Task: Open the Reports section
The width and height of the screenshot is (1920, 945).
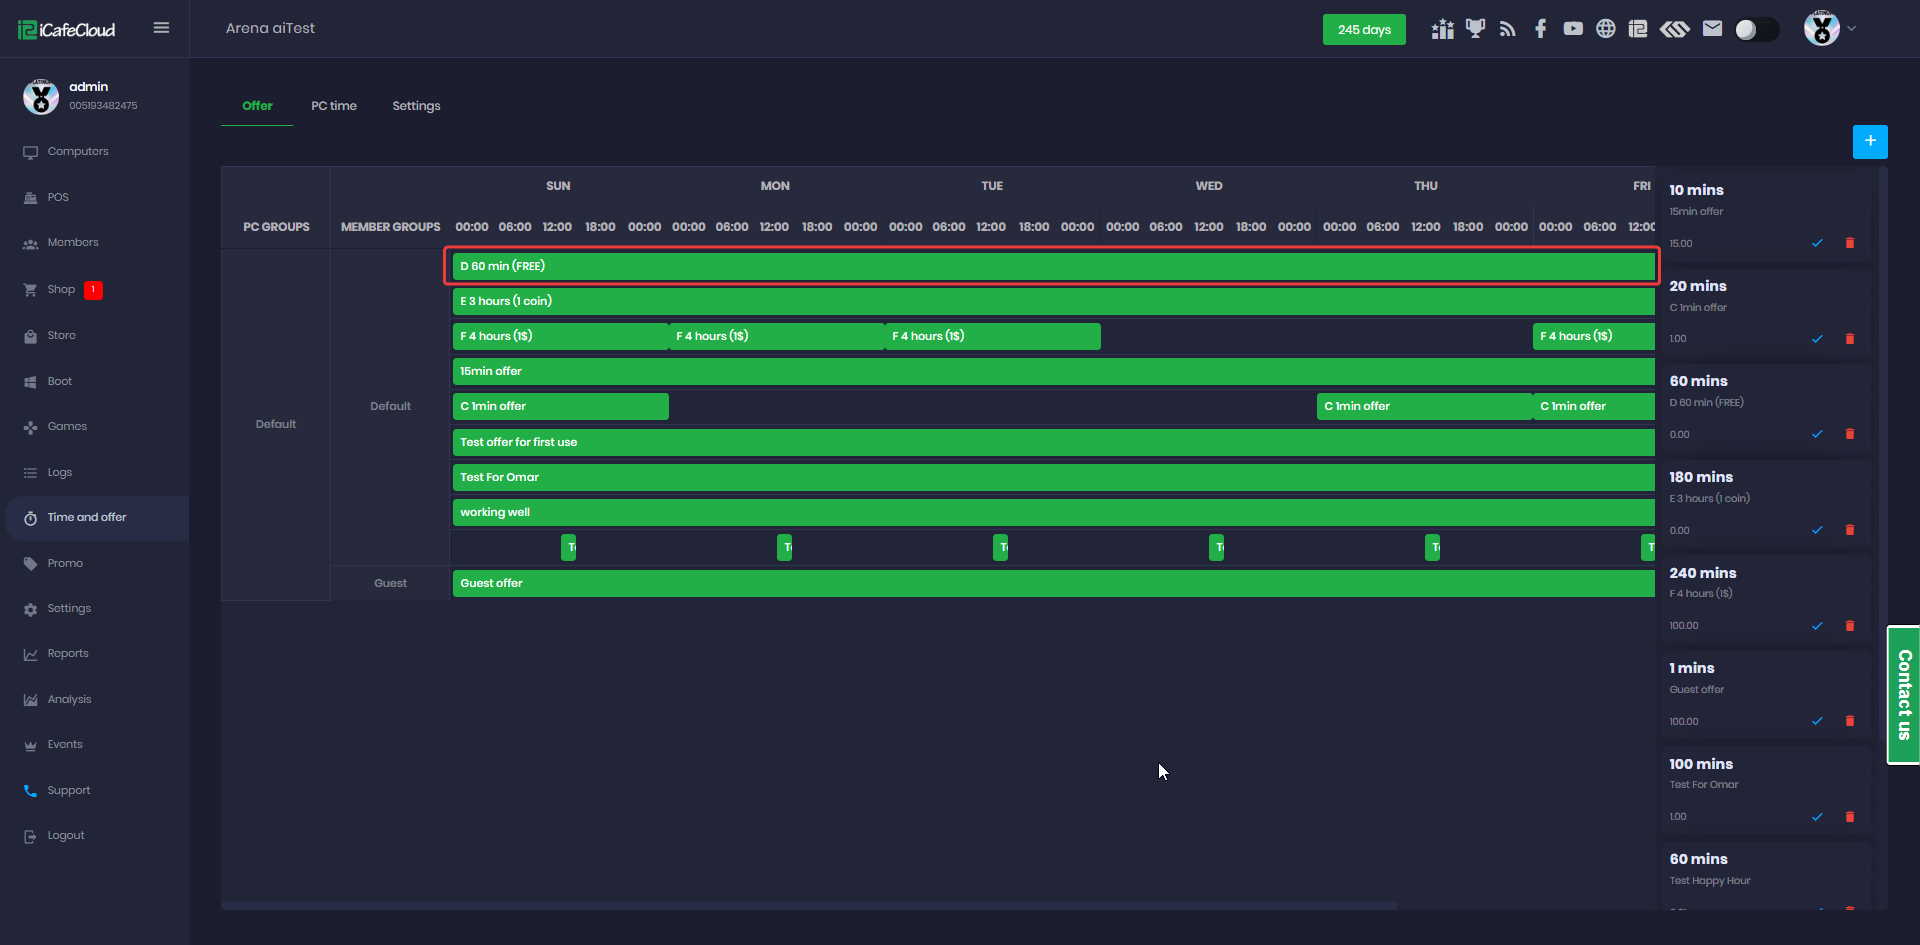Action: click(x=66, y=653)
